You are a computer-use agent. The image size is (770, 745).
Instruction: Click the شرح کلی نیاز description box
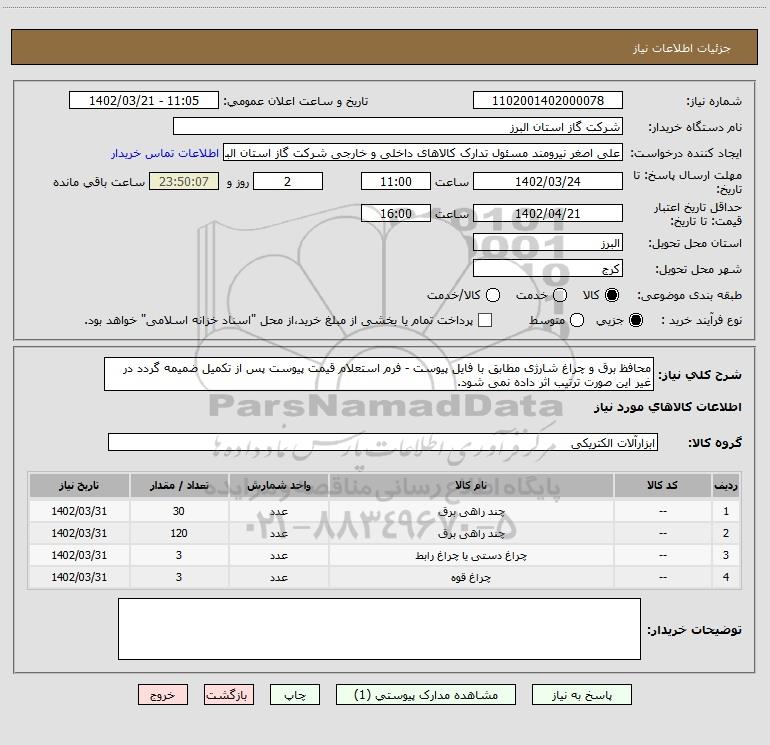click(x=379, y=374)
